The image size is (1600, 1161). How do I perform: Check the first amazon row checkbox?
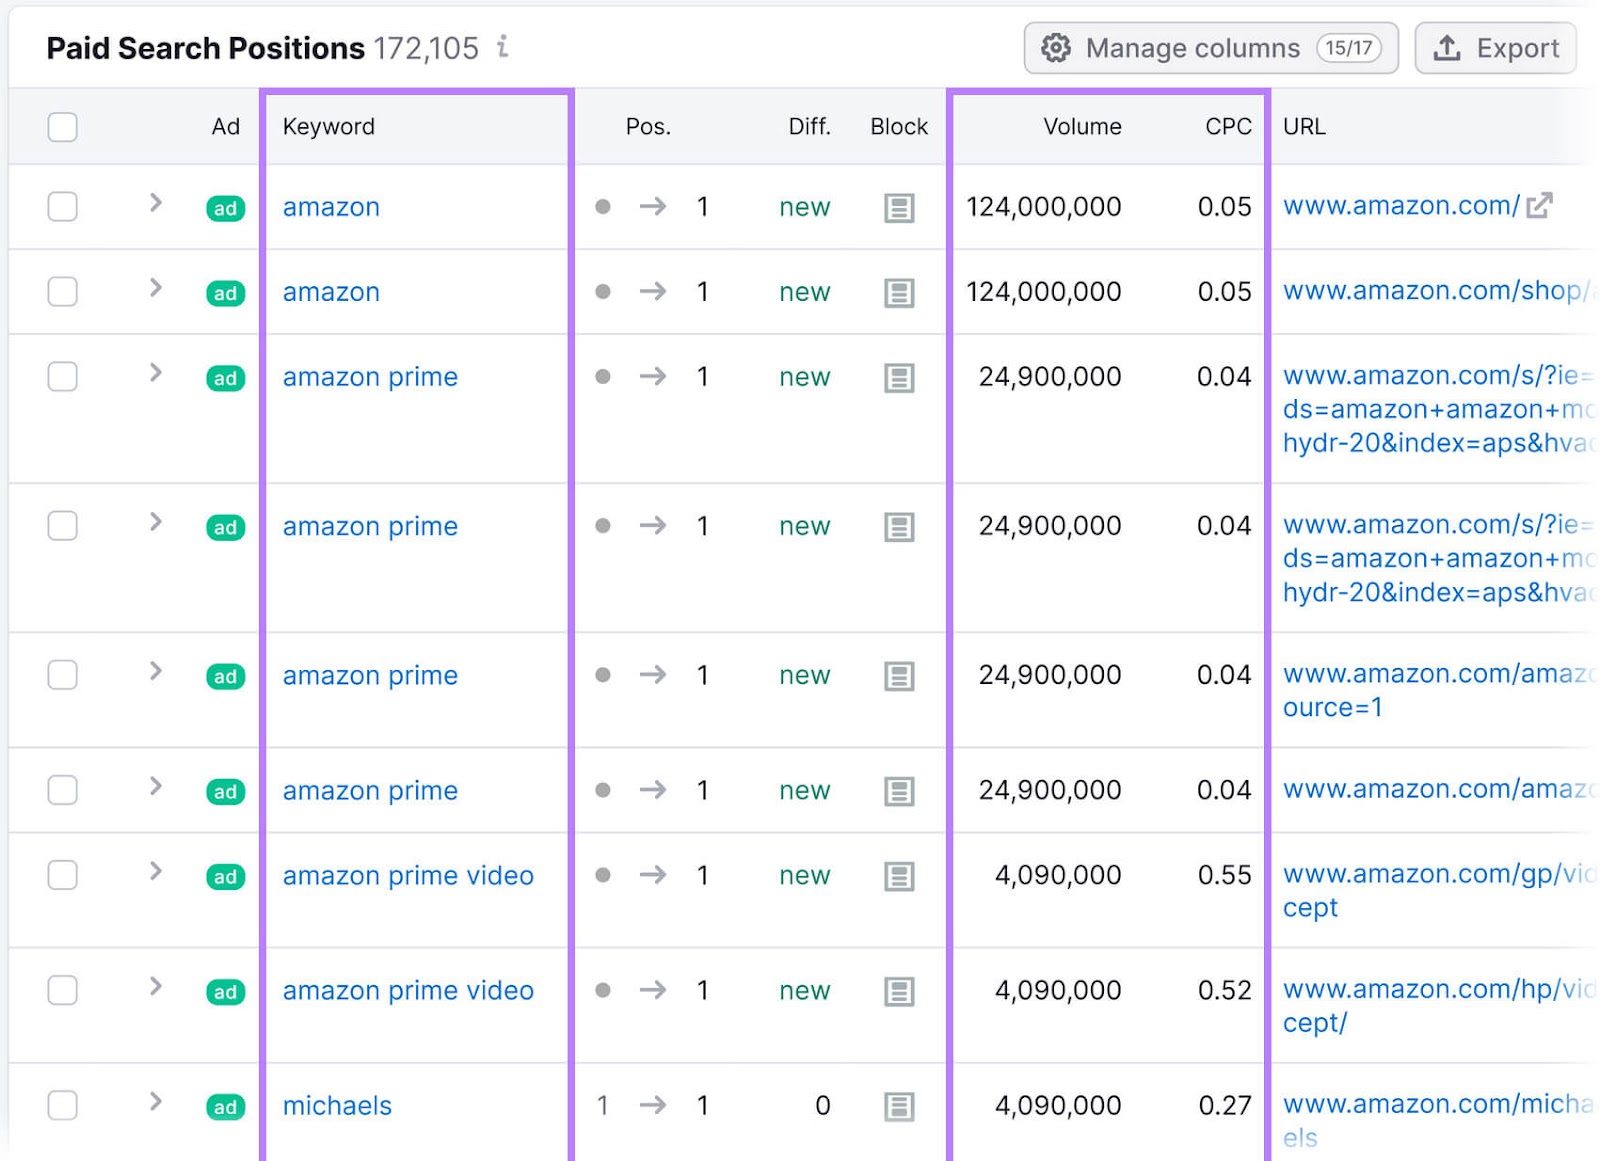pyautogui.click(x=62, y=207)
